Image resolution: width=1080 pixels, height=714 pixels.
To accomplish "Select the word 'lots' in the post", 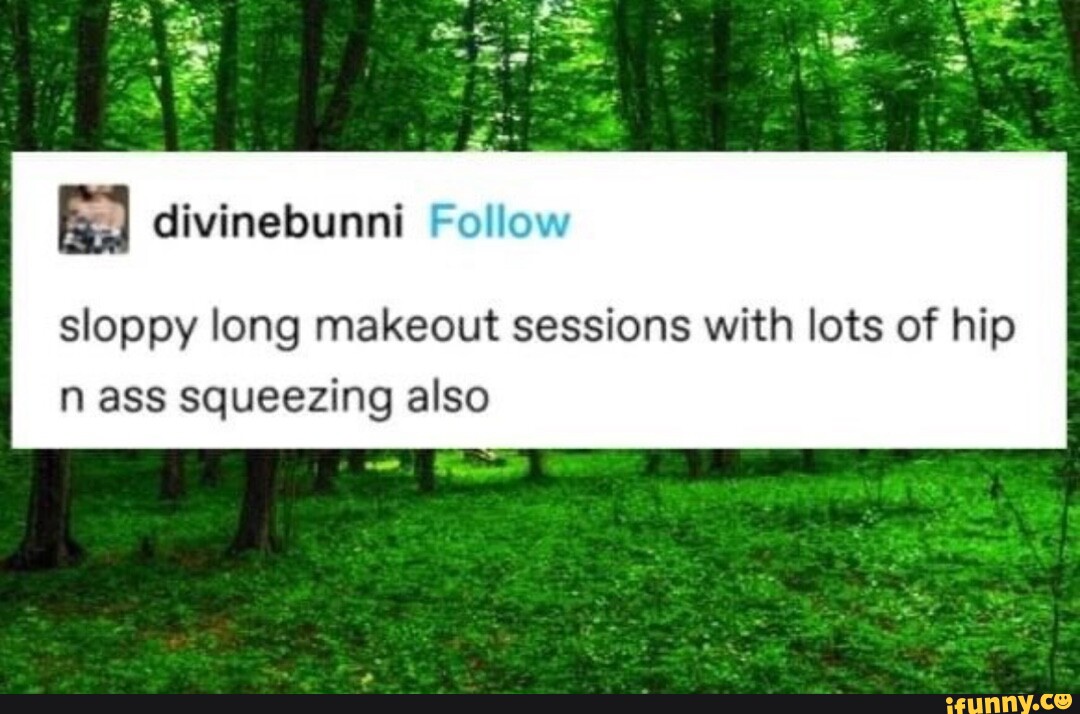I will (x=845, y=326).
